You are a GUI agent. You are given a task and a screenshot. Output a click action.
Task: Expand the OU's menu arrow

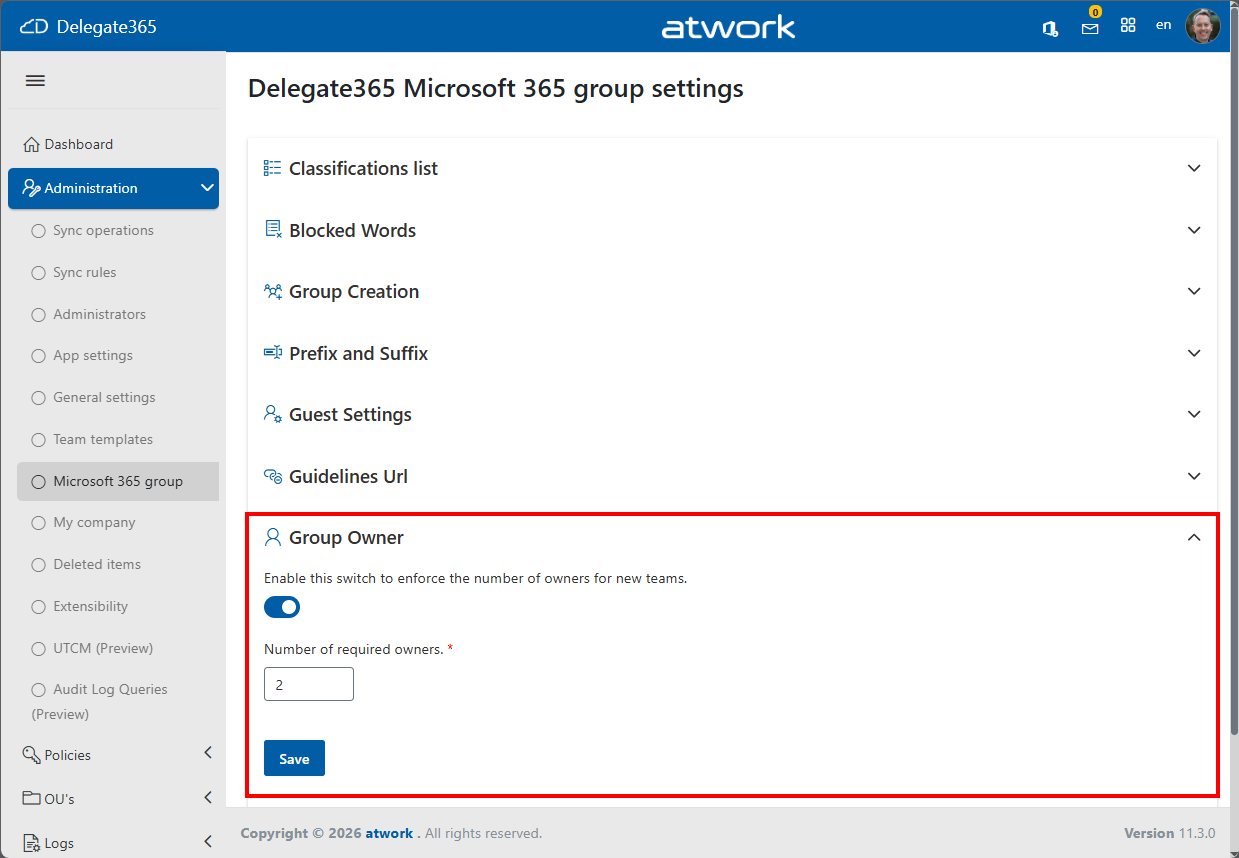(x=208, y=797)
